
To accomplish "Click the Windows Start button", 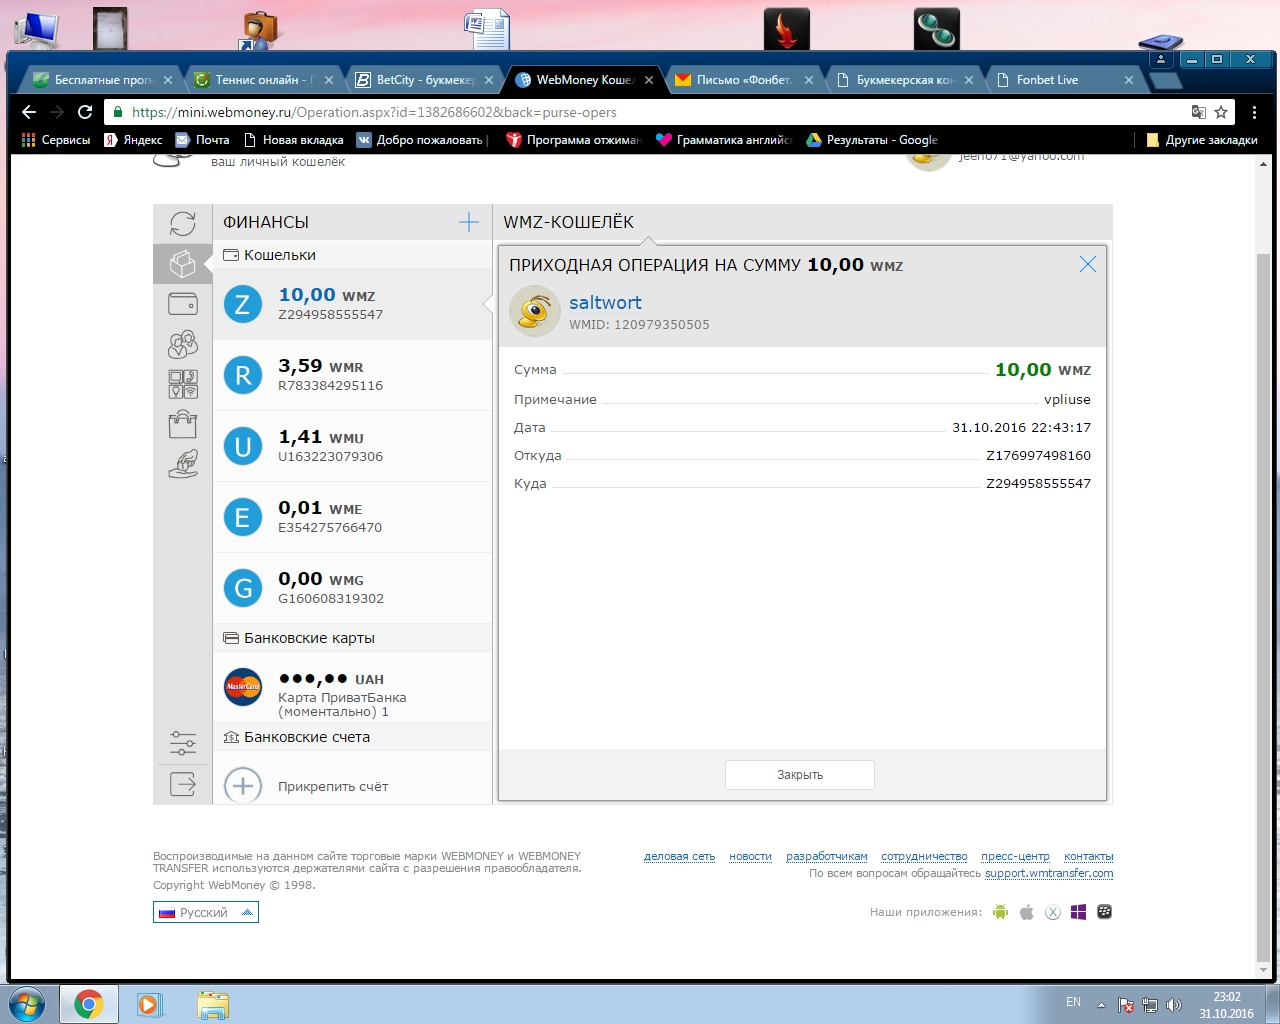I will click(x=27, y=1004).
